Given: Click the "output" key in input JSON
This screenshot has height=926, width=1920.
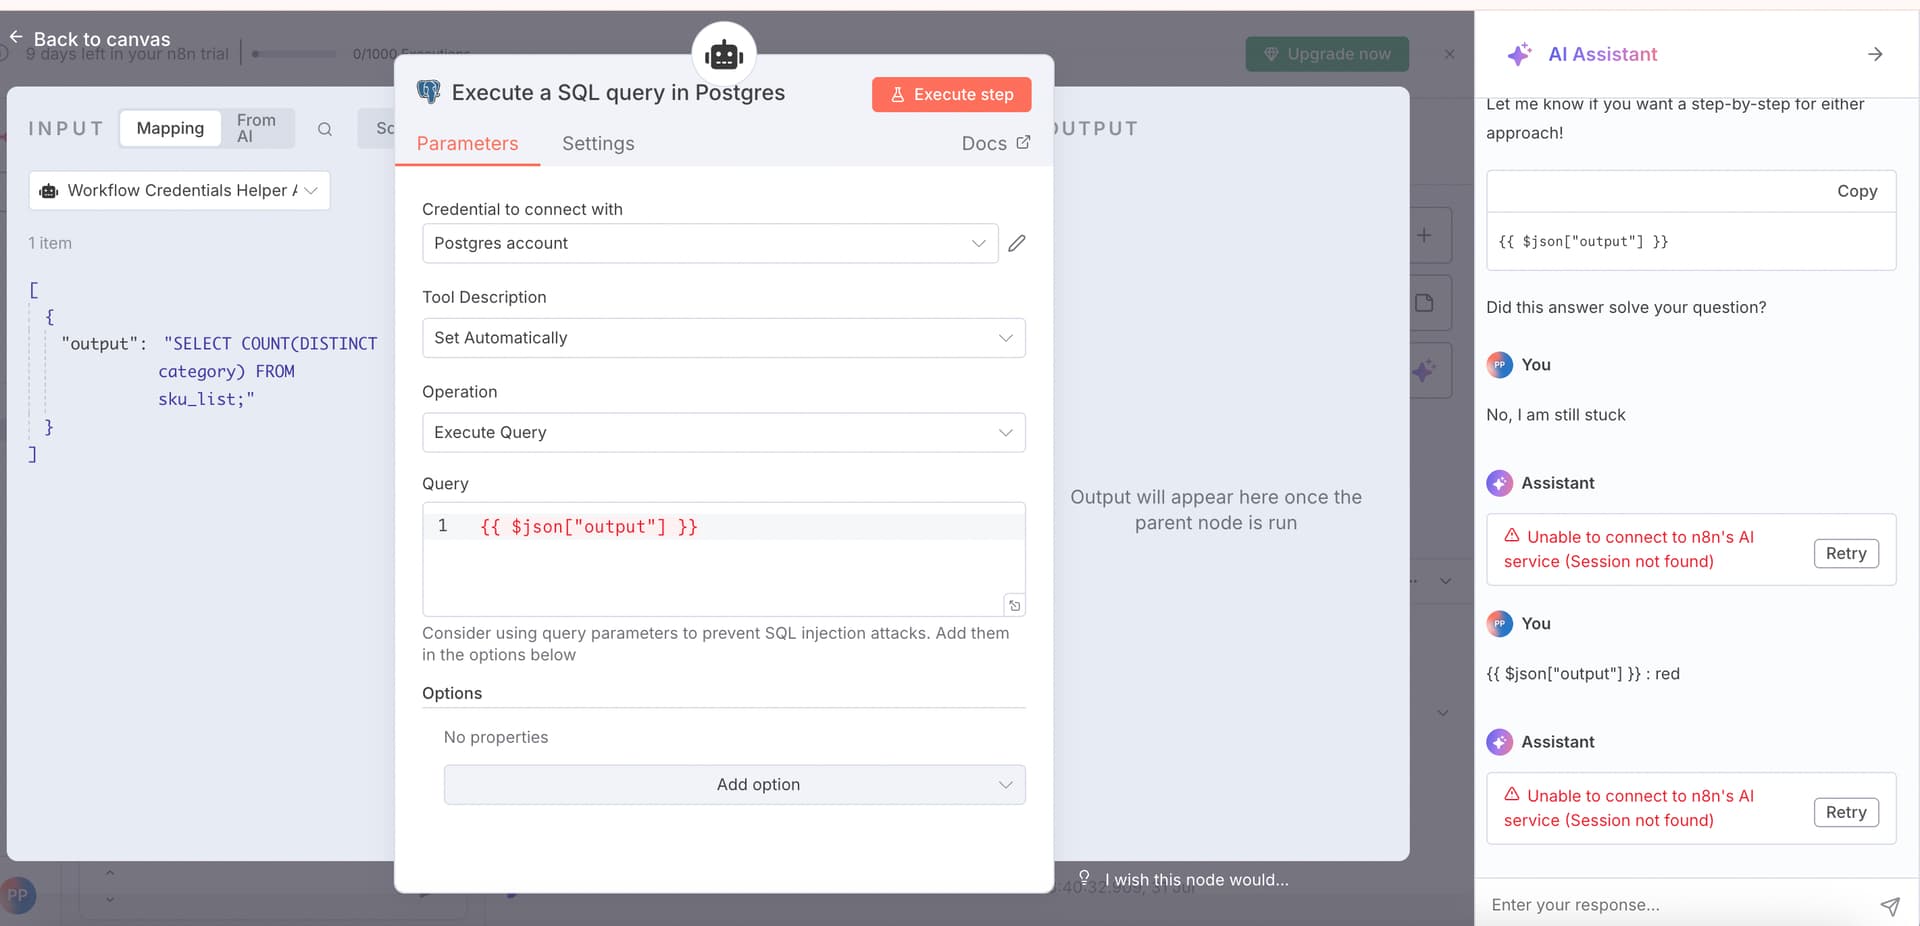Looking at the screenshot, I should pyautogui.click(x=98, y=343).
